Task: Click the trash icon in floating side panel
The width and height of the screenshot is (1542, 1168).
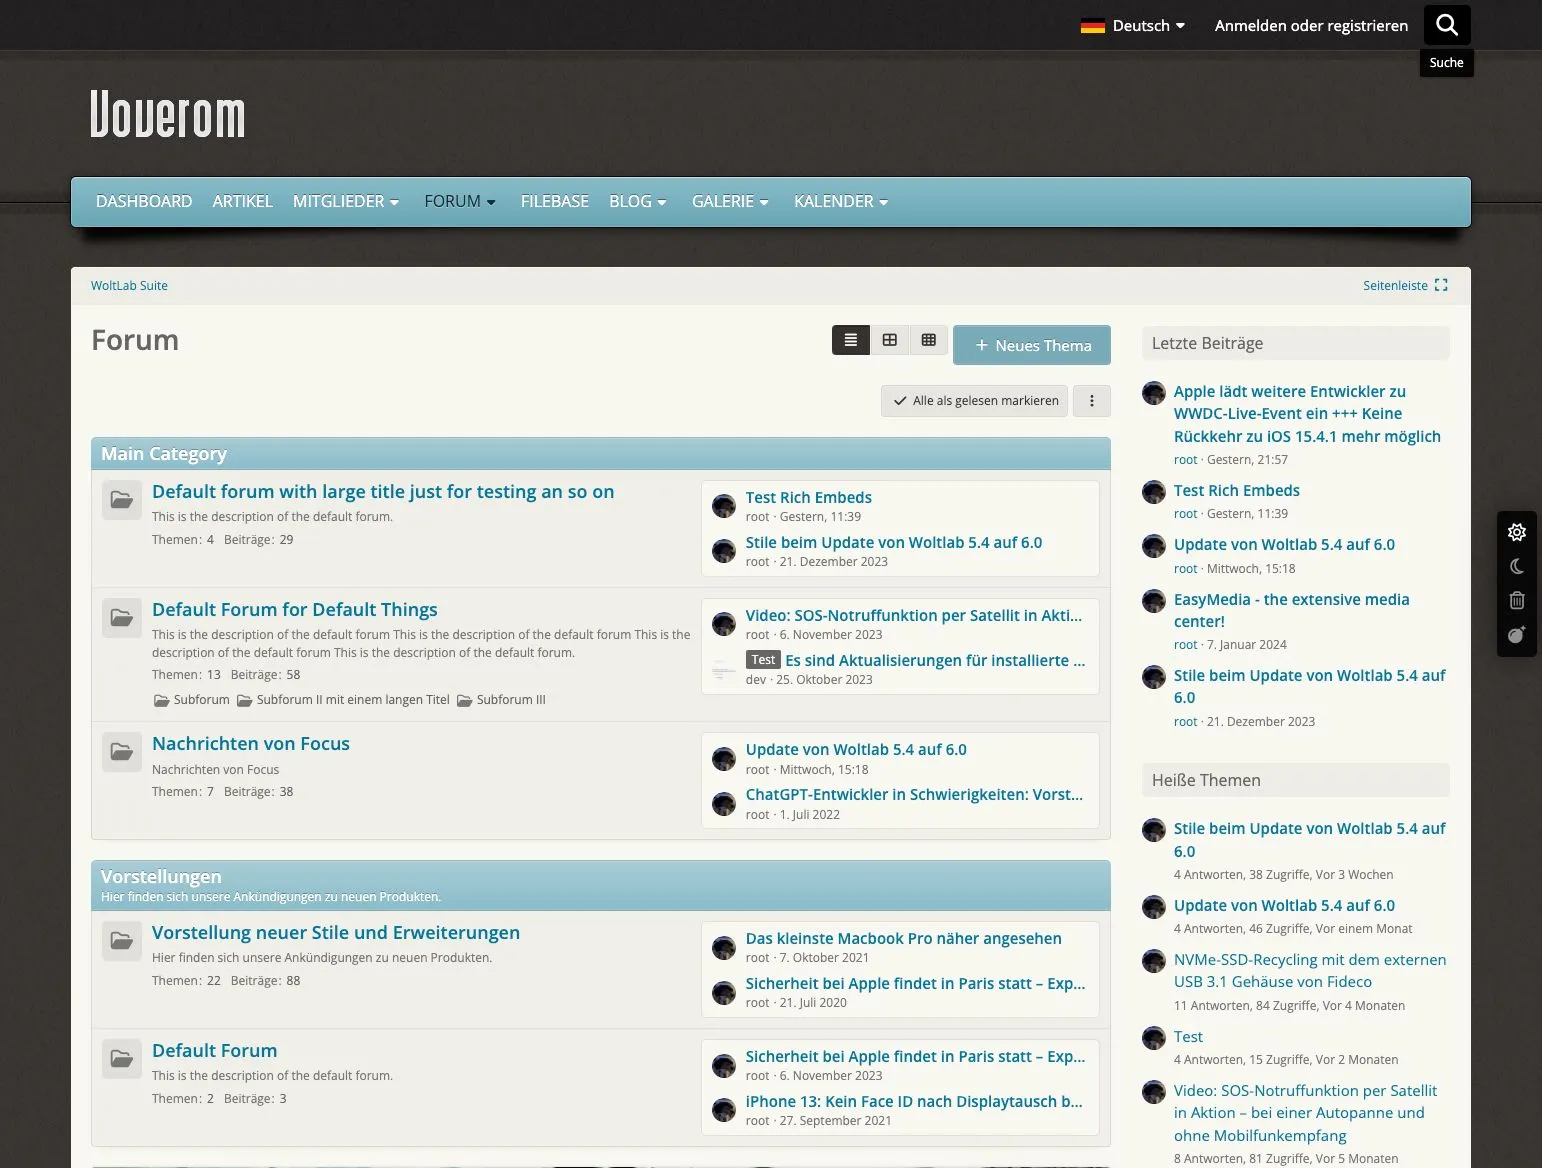Action: click(x=1516, y=600)
